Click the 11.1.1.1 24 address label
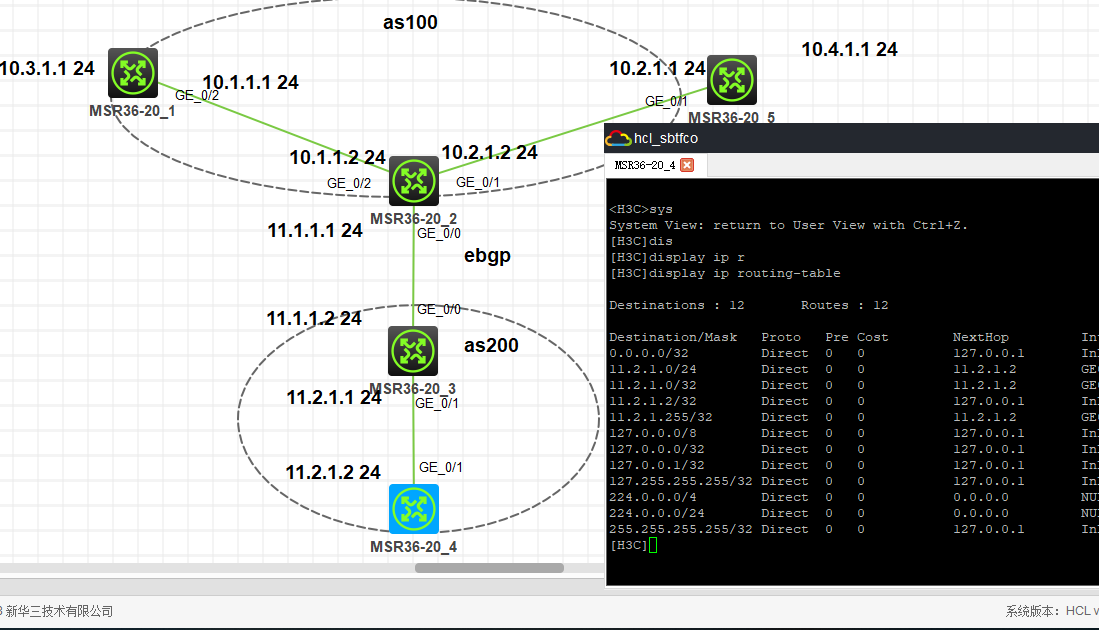Screen dimensions: 1099x630 tap(315, 231)
